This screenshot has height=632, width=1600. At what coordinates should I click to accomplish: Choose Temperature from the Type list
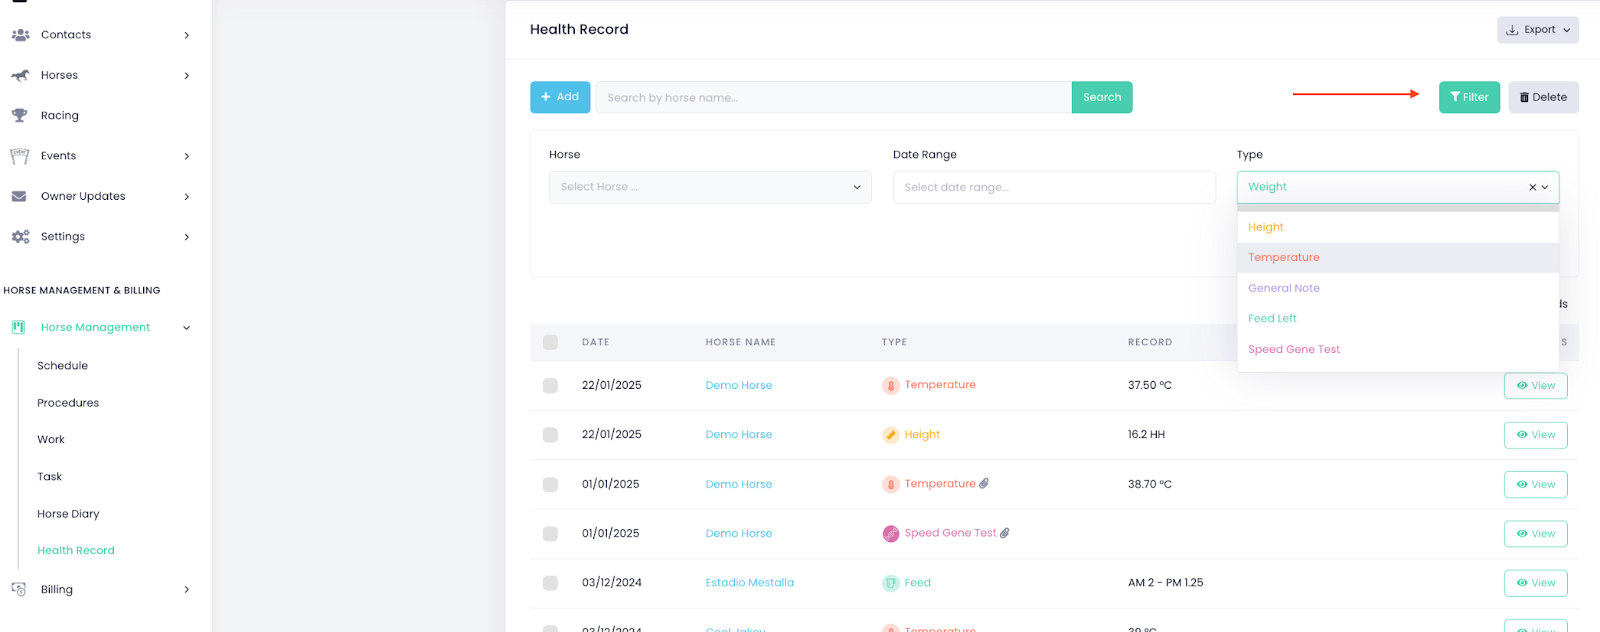(x=1284, y=258)
